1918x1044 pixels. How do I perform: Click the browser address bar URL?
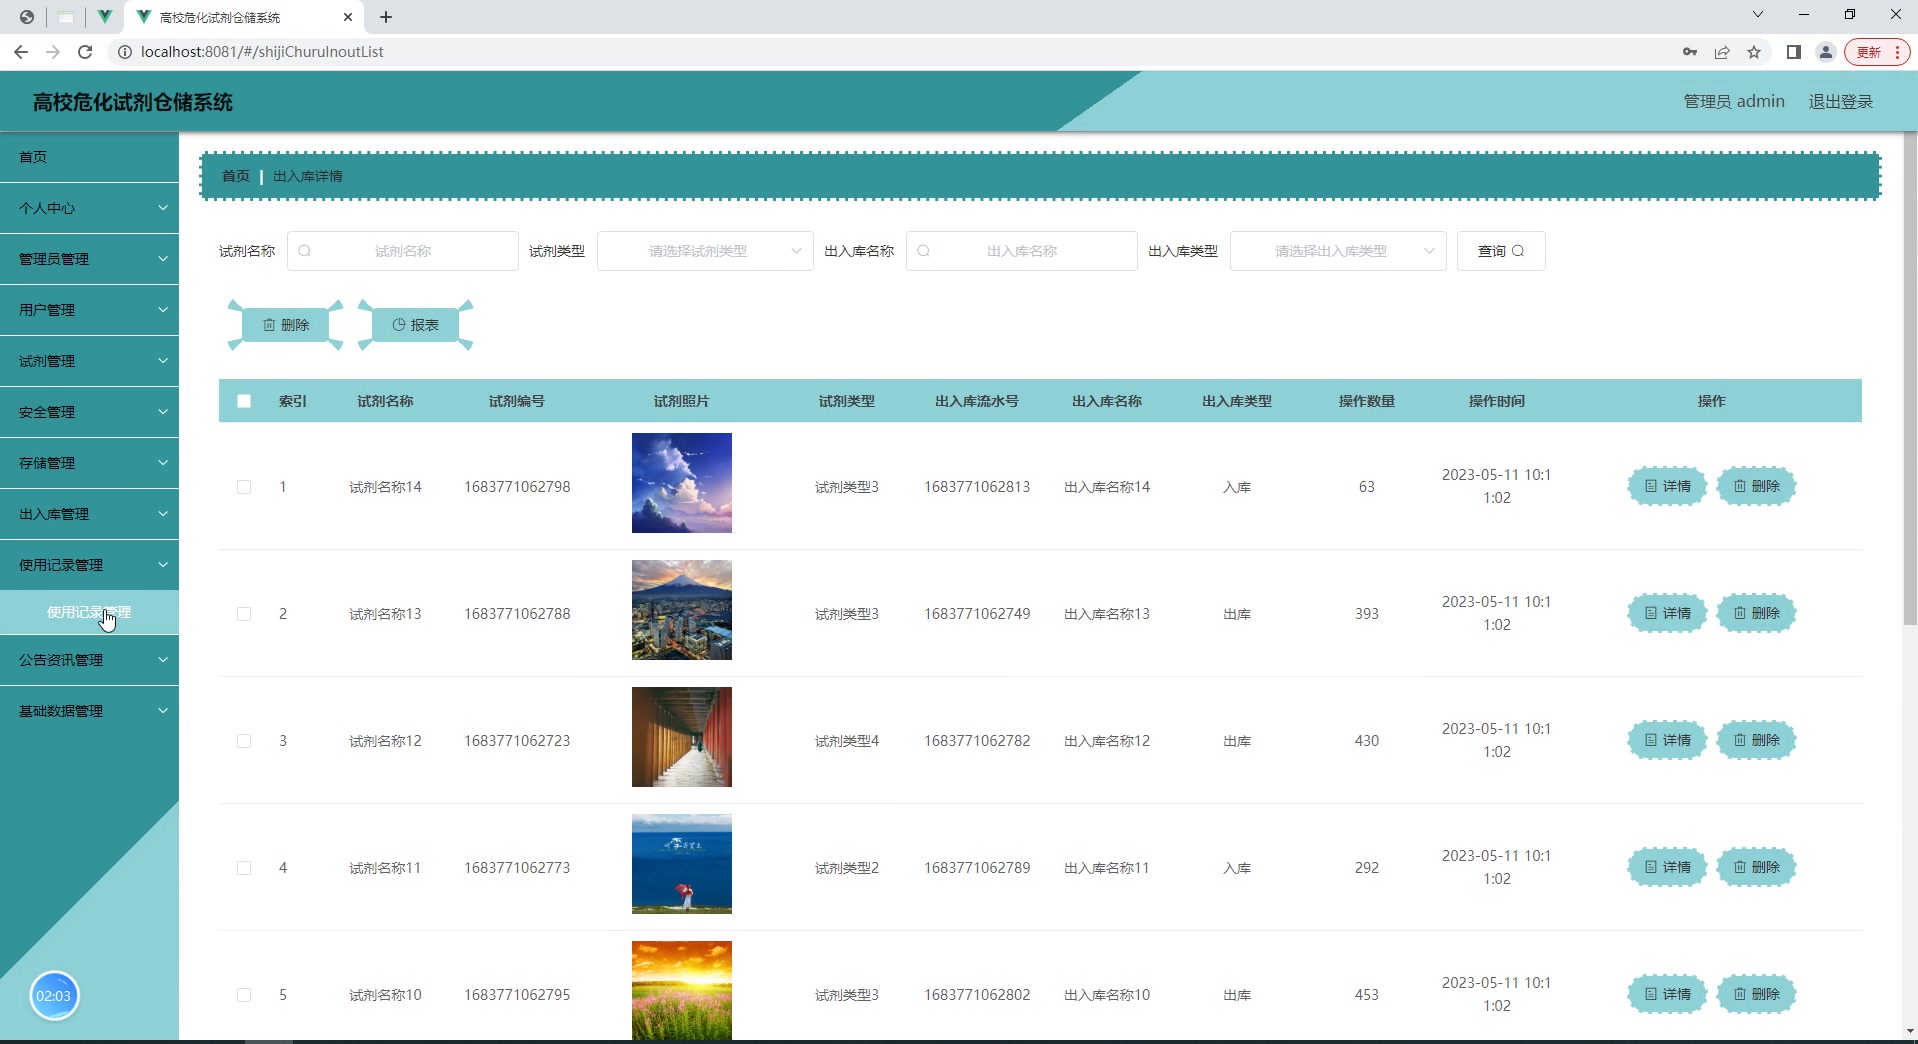click(262, 52)
